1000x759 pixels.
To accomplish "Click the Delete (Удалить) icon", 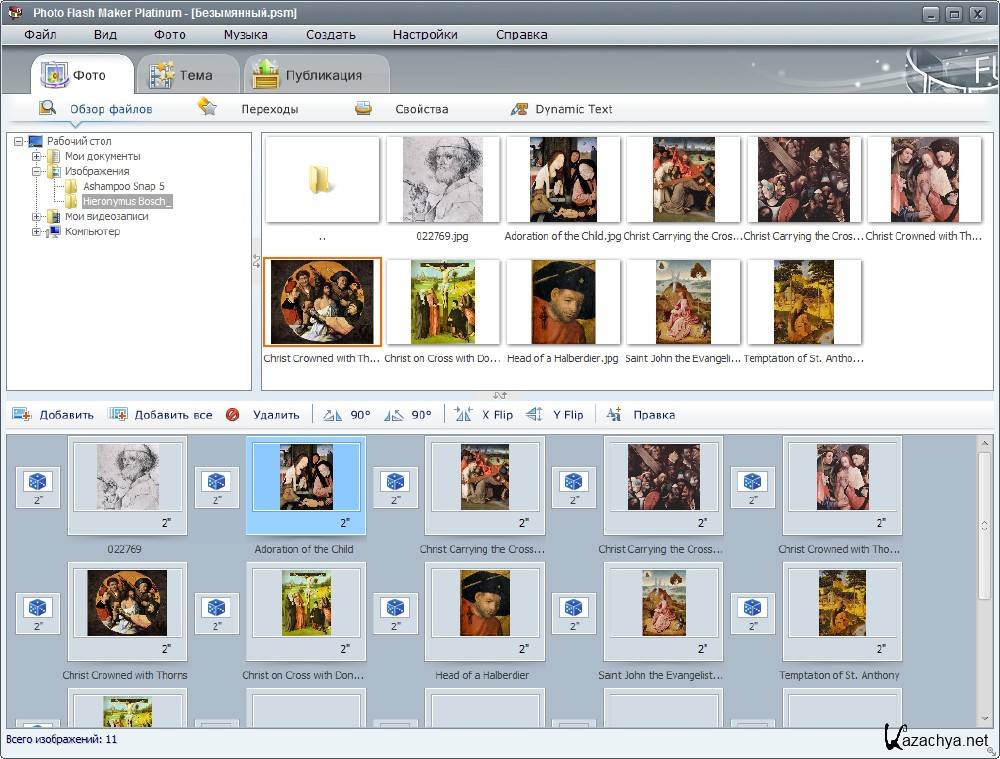I will tap(233, 414).
